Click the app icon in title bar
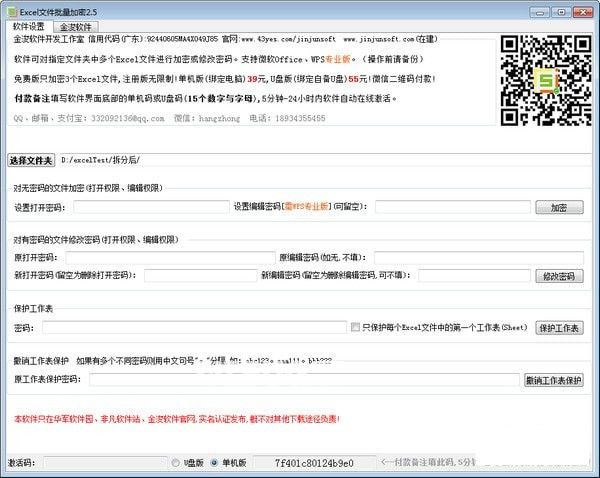The height and width of the screenshot is (478, 600). pyautogui.click(x=12, y=12)
